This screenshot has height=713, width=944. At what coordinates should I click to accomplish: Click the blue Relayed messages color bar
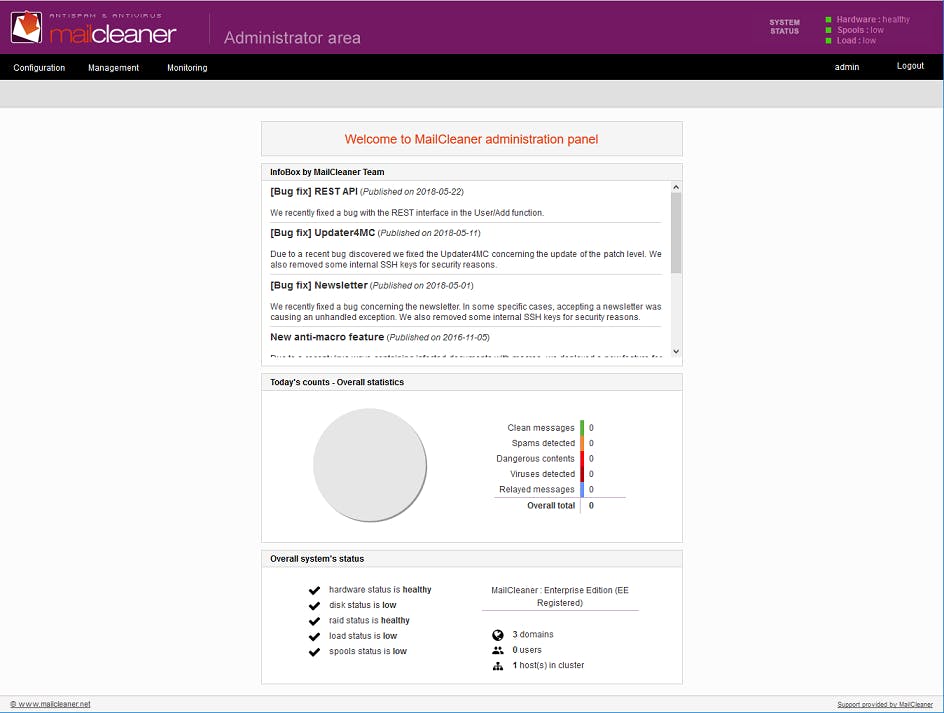click(582, 490)
